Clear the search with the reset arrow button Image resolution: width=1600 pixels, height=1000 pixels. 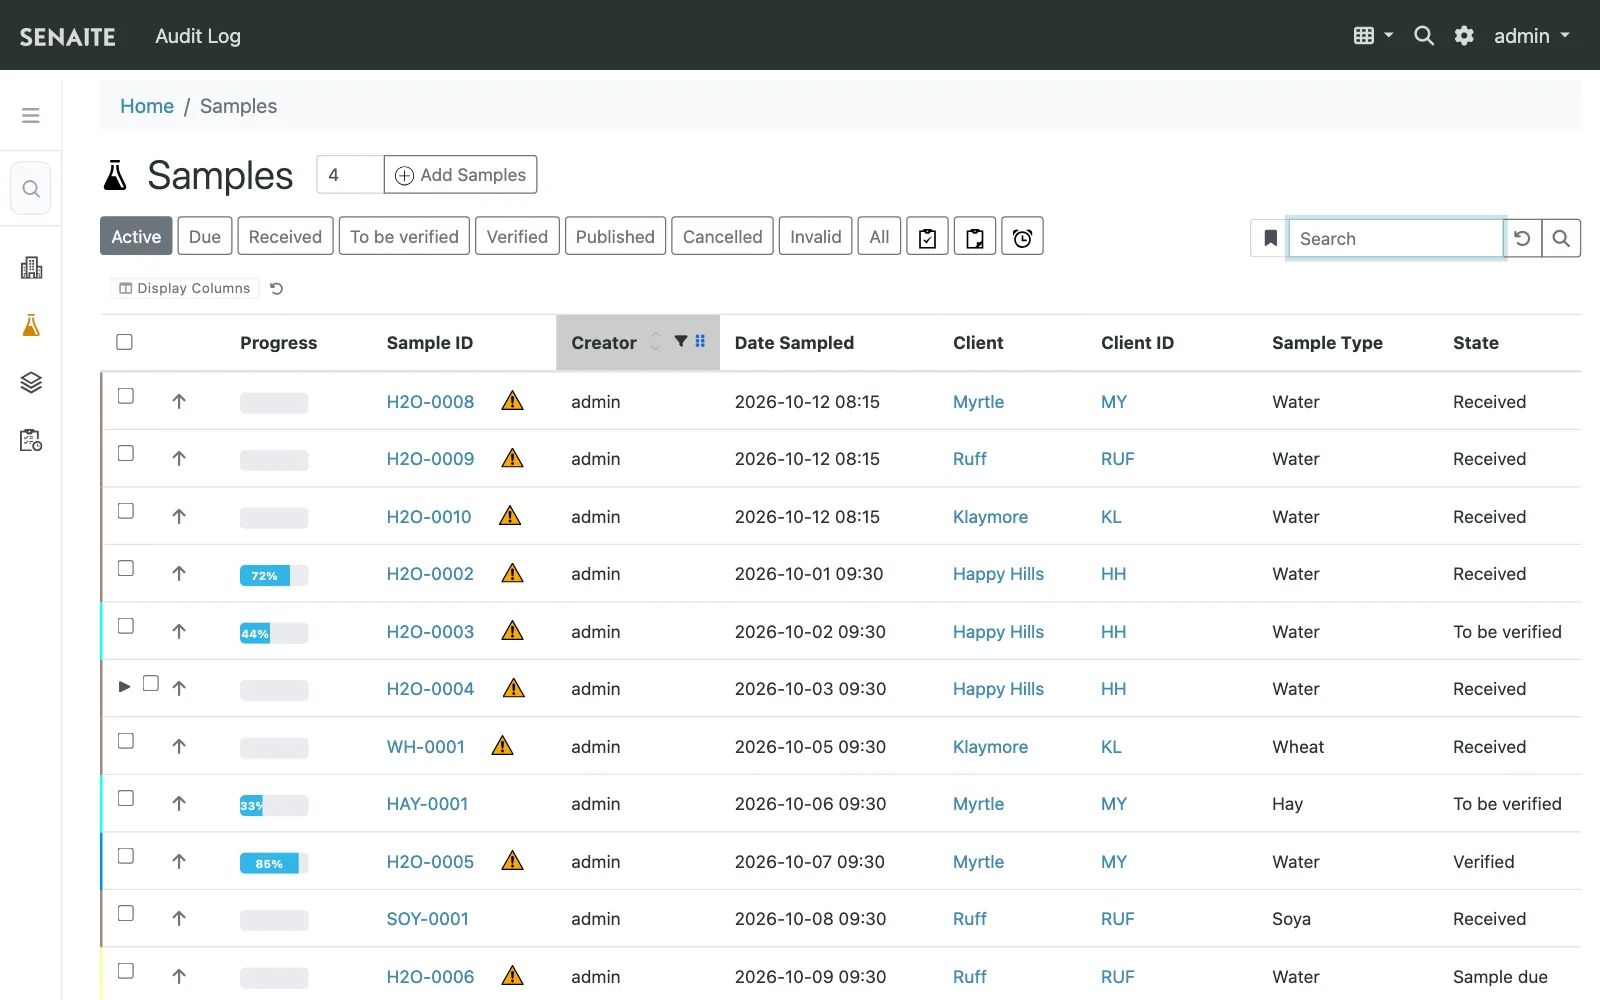point(1522,238)
